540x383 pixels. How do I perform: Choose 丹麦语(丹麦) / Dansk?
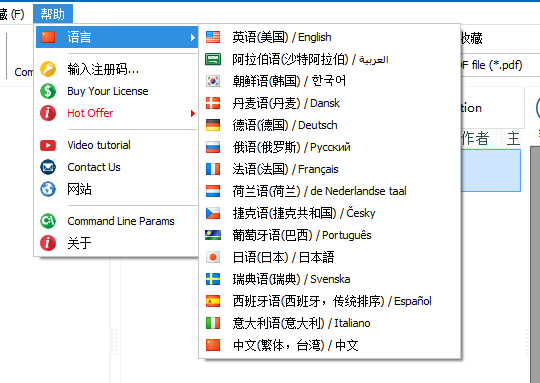coord(330,103)
